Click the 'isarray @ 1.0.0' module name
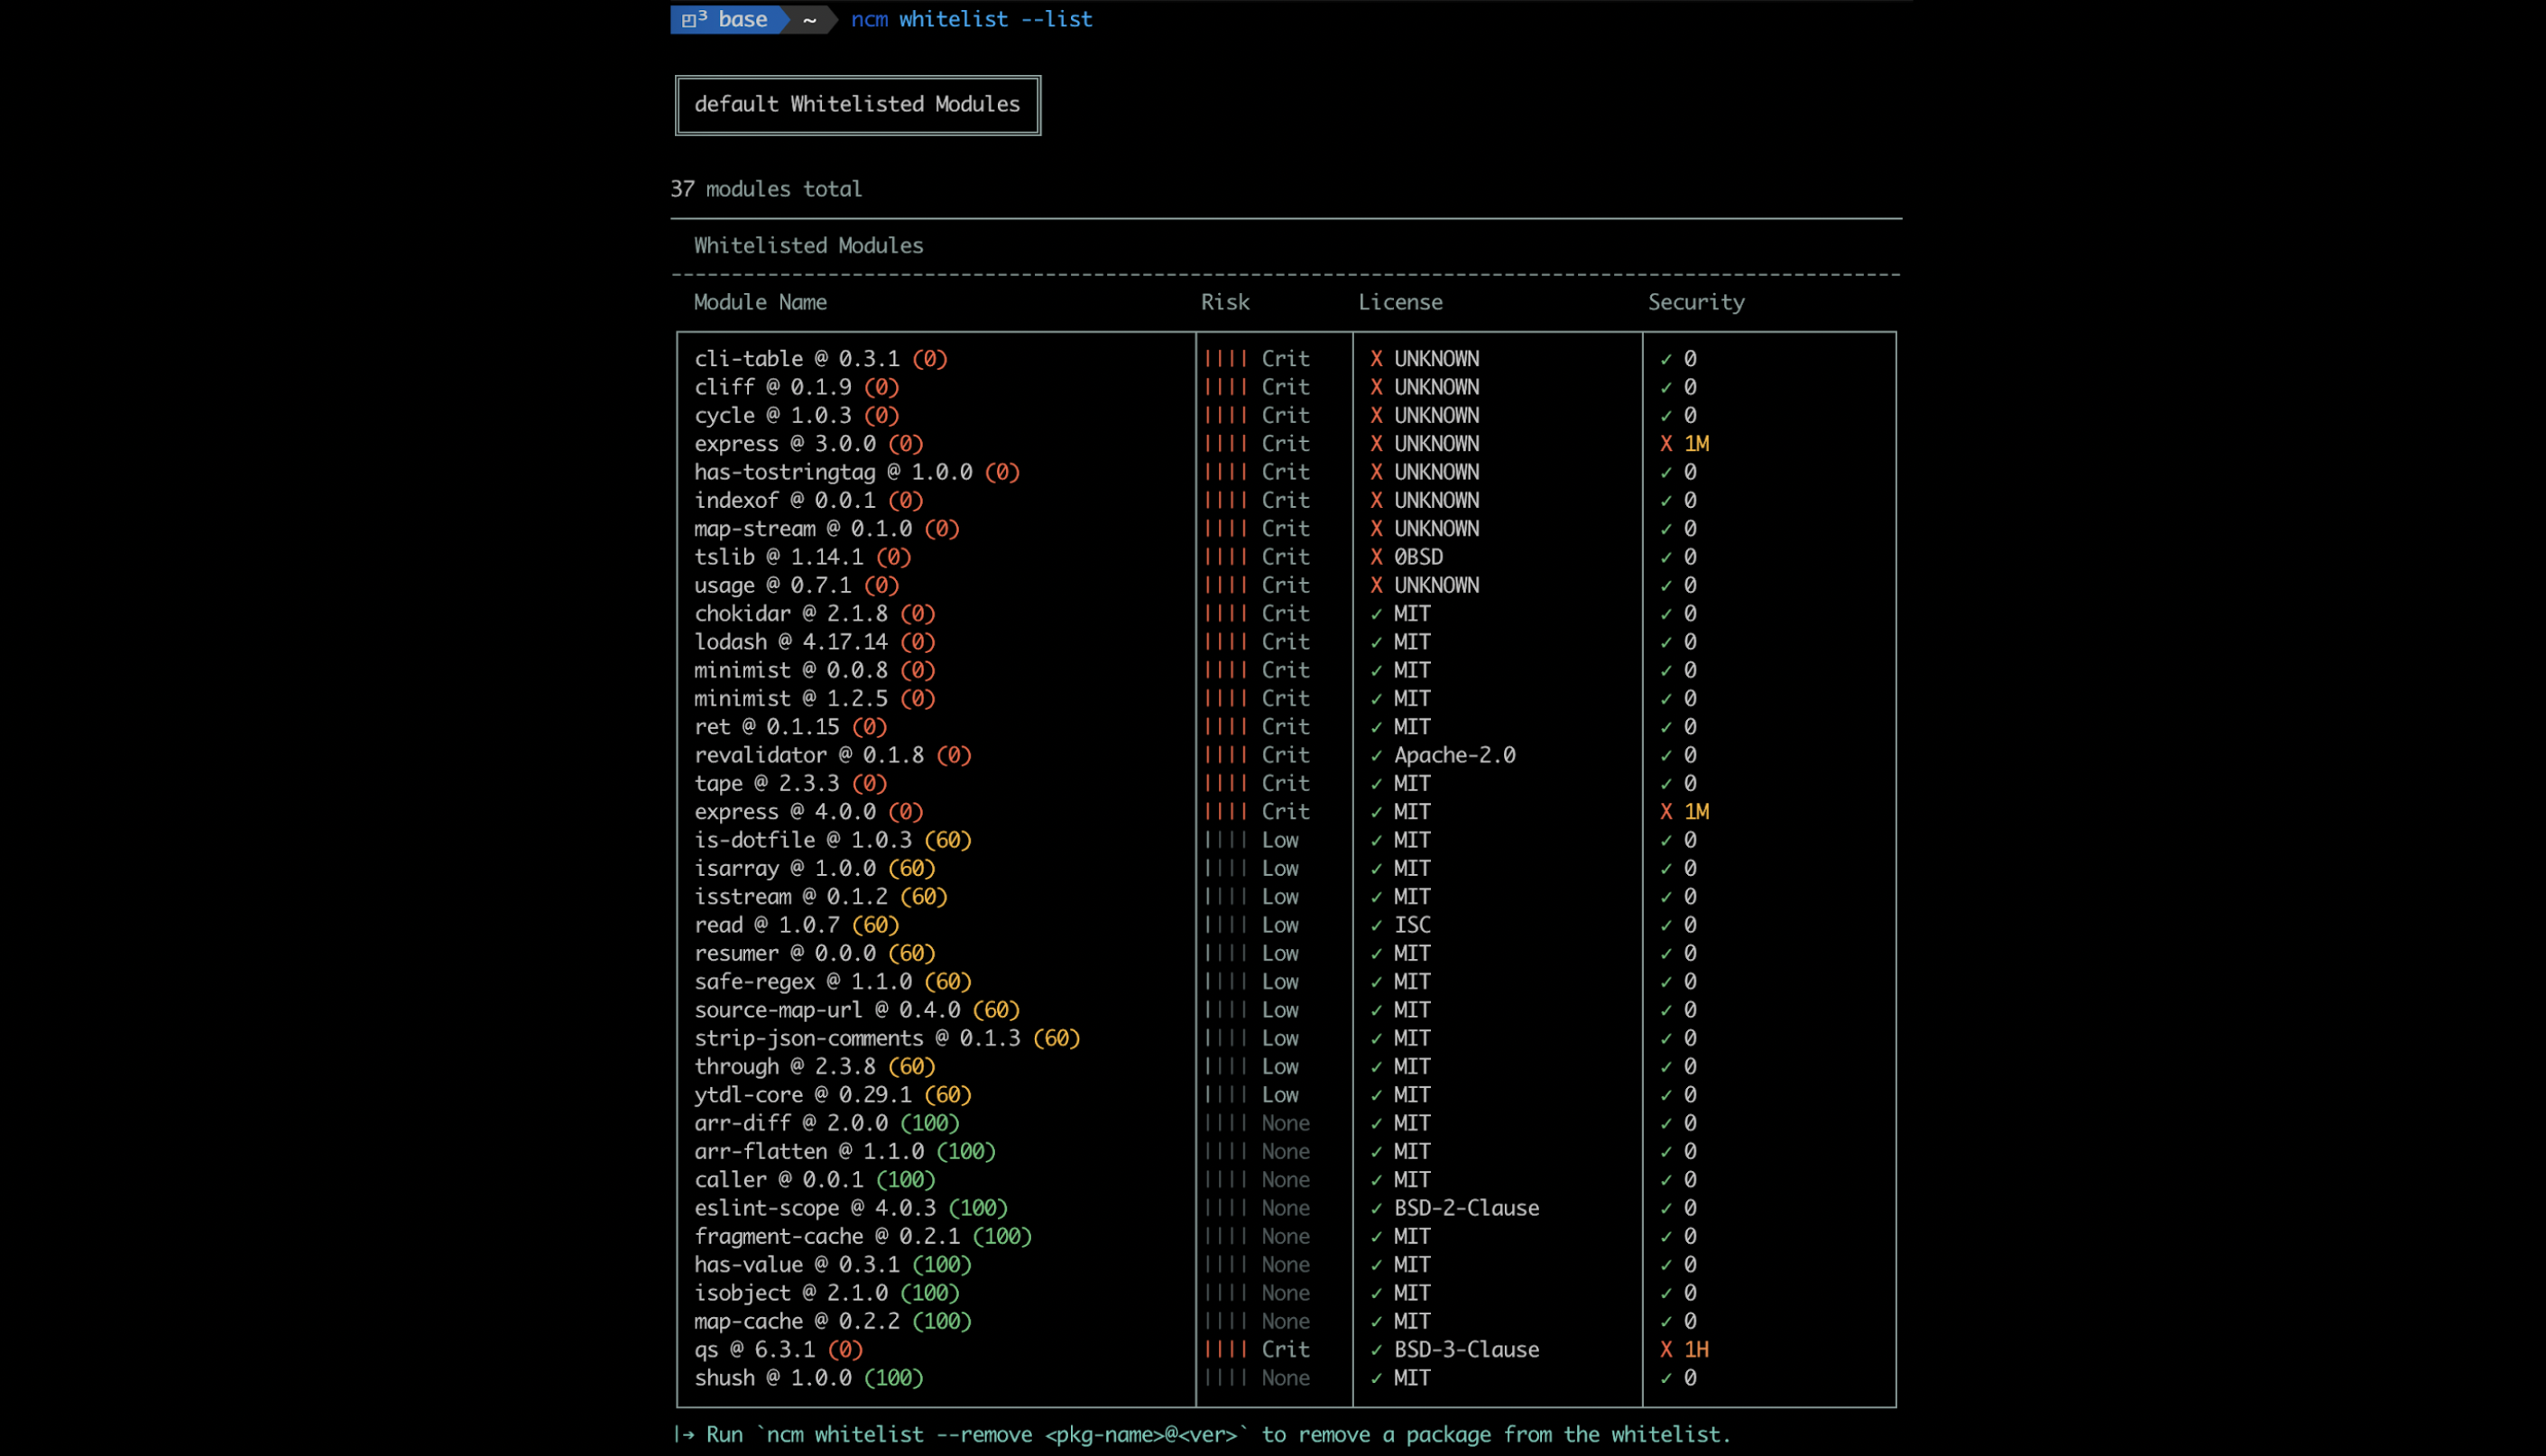Image resolution: width=2546 pixels, height=1456 pixels. (785, 868)
